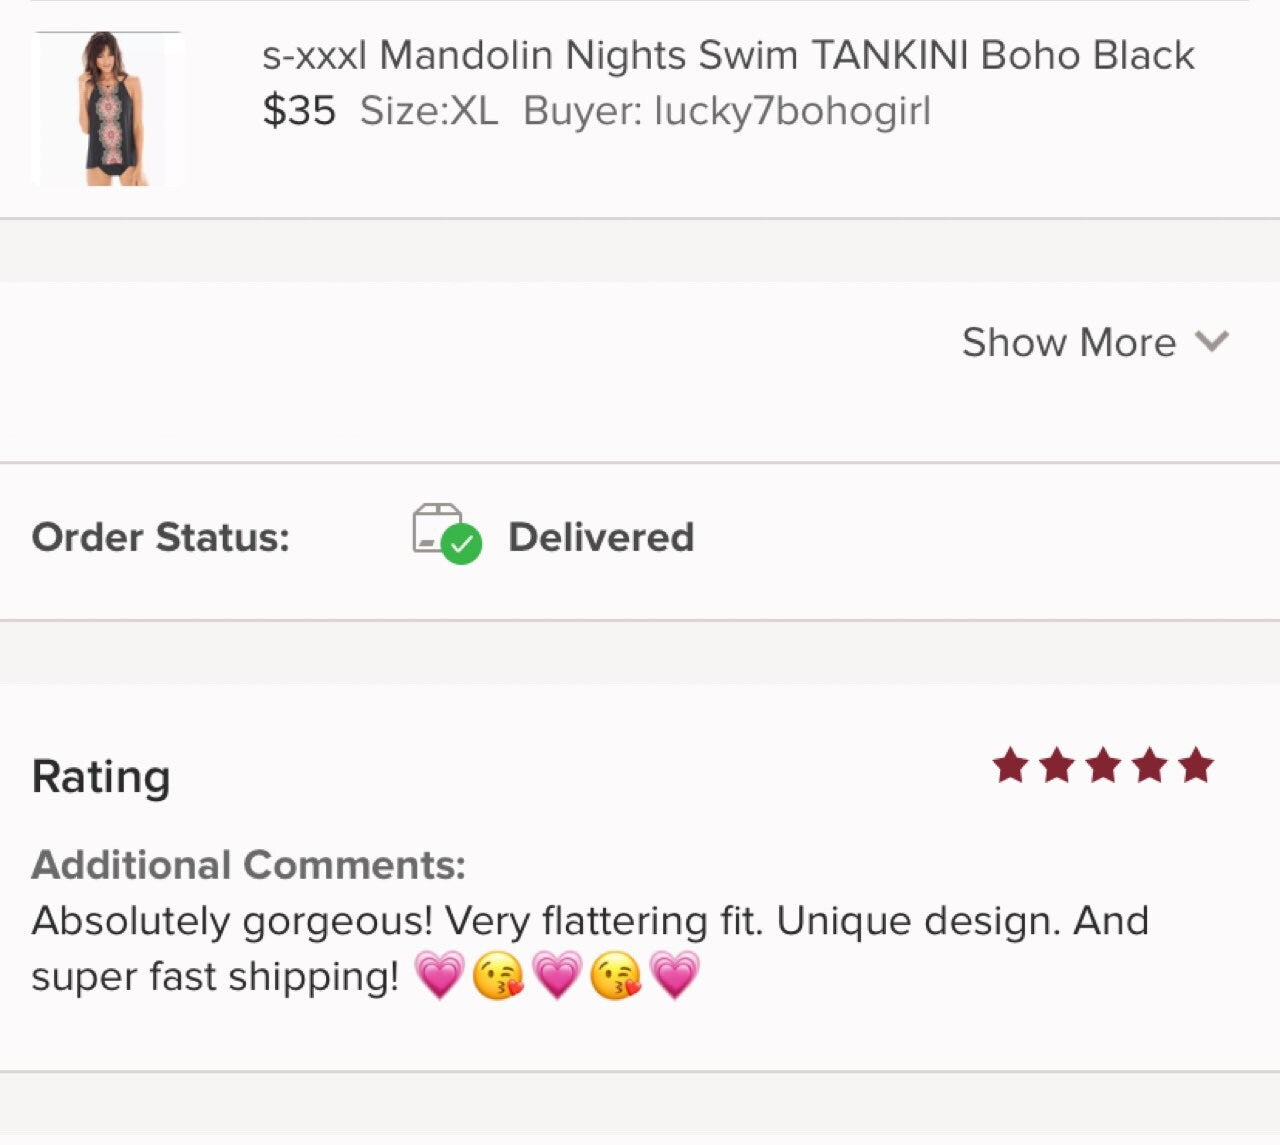Click the $35 price

(298, 111)
